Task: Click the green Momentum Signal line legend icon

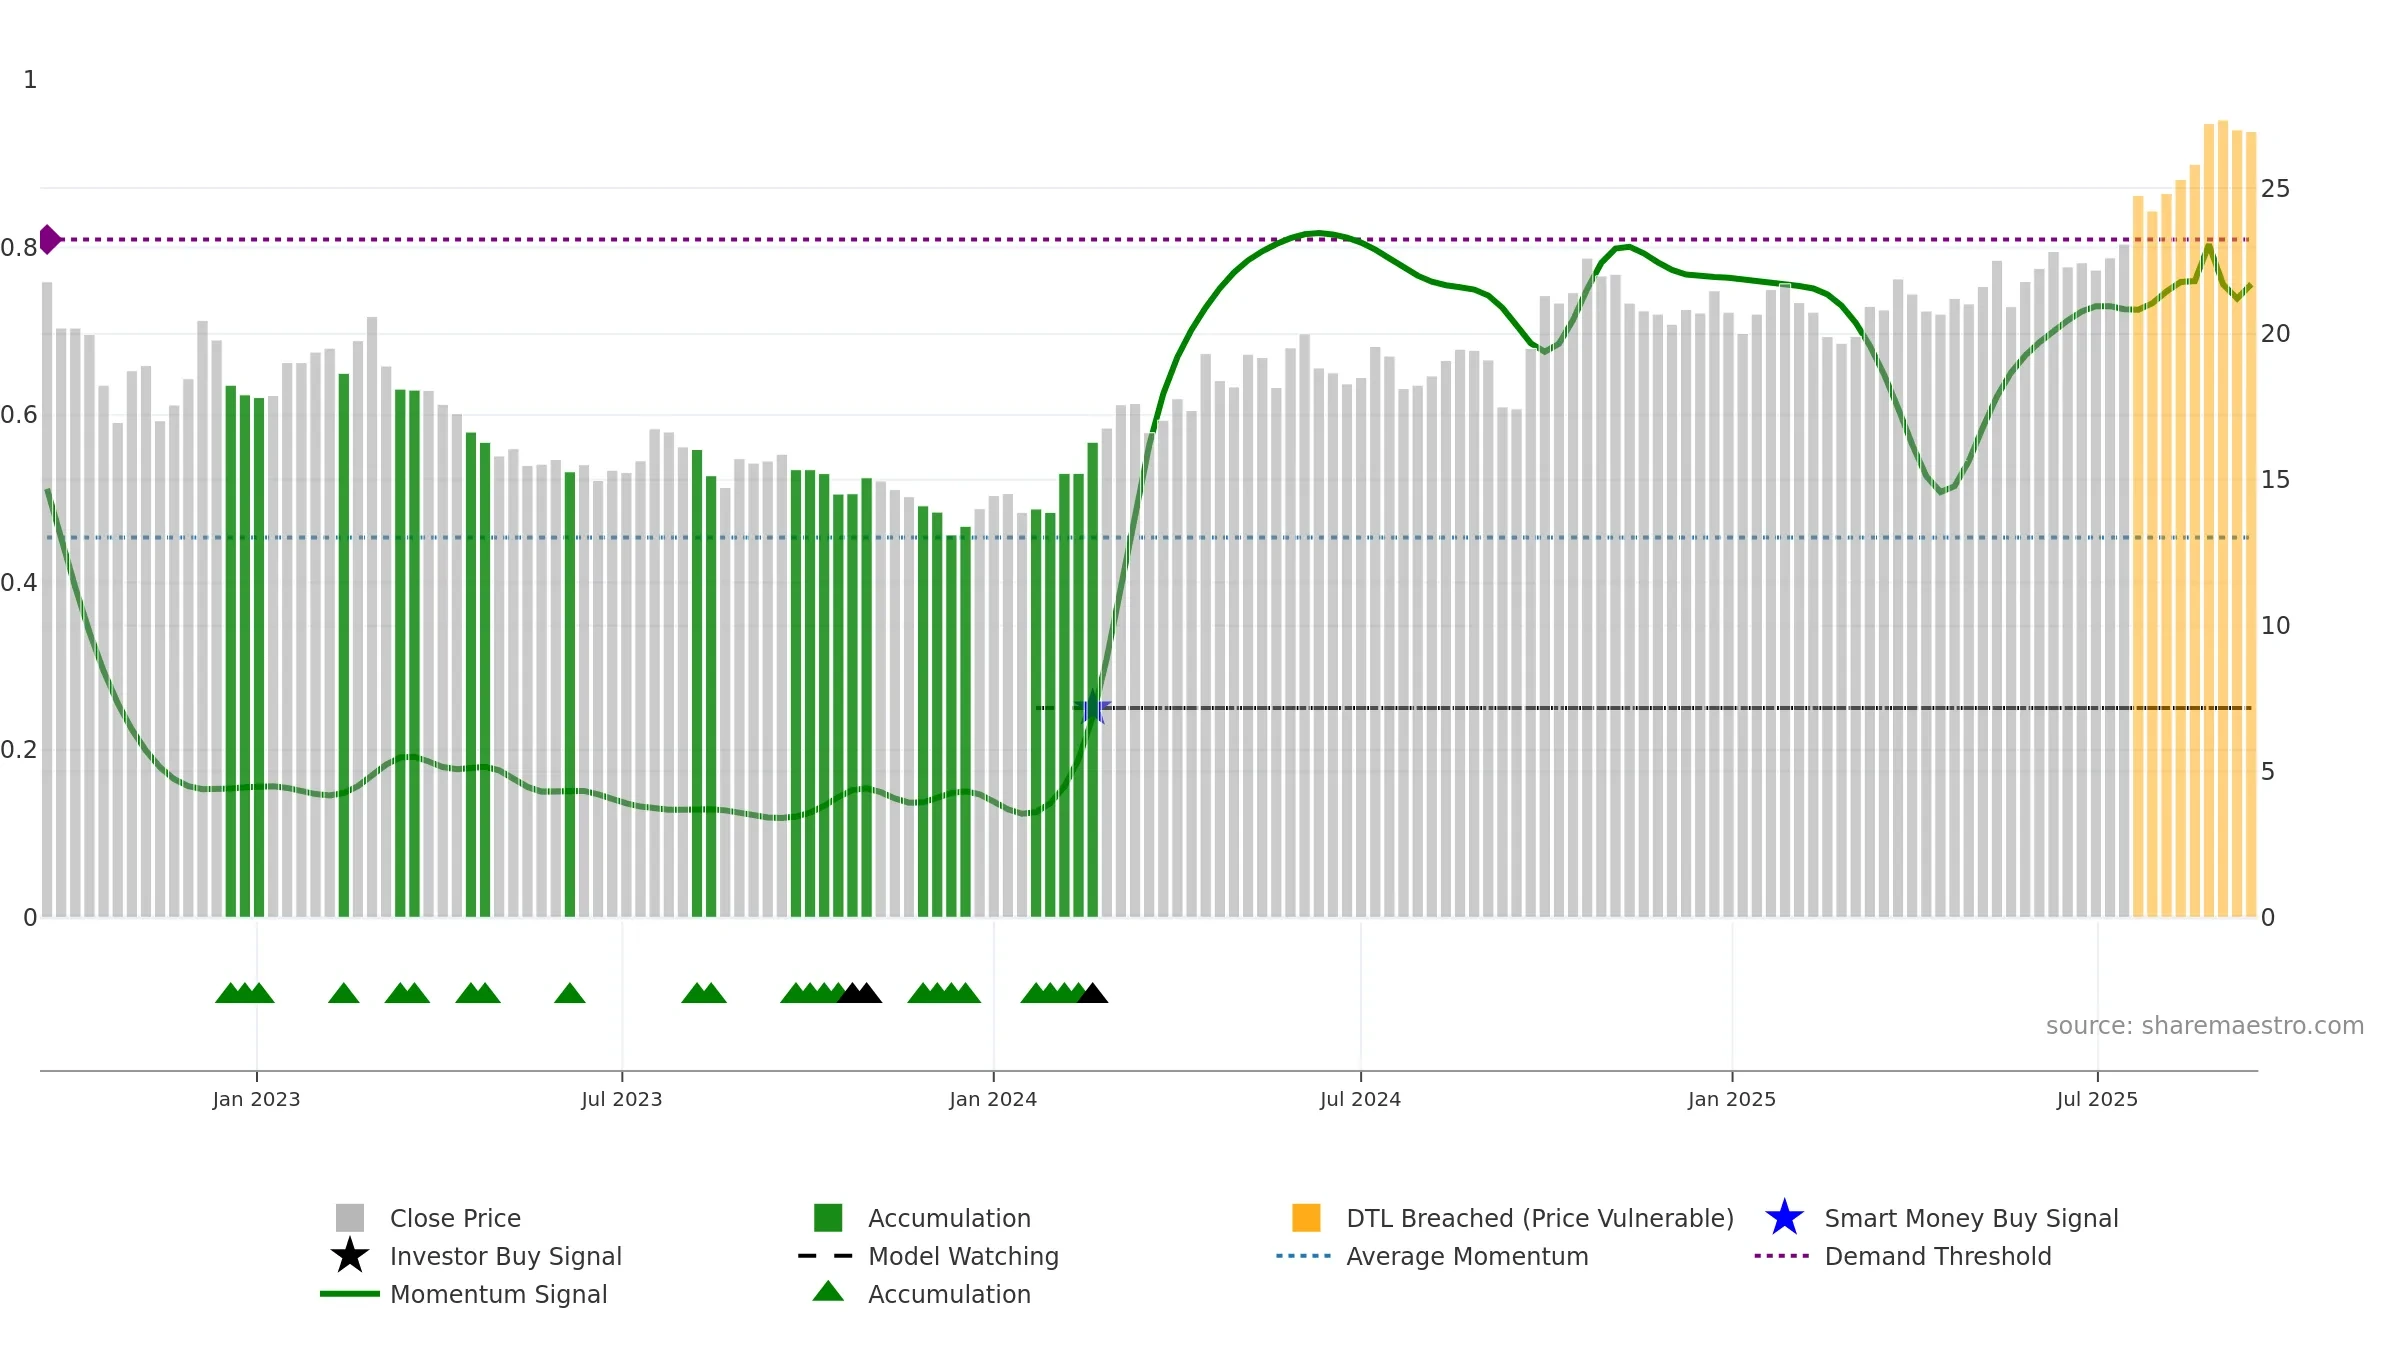Action: click(350, 1294)
